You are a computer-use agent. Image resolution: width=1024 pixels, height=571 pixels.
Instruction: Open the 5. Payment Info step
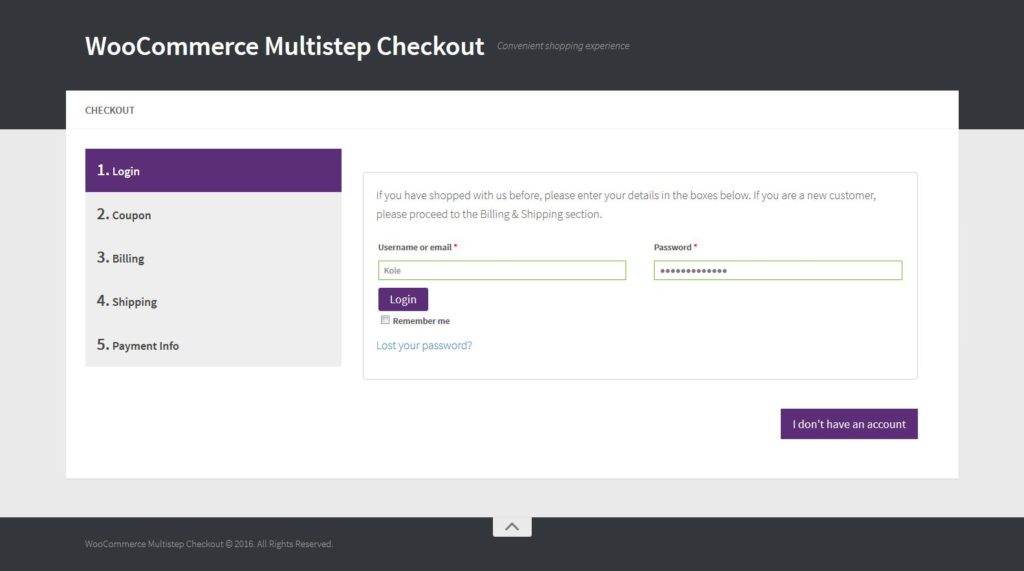point(213,345)
